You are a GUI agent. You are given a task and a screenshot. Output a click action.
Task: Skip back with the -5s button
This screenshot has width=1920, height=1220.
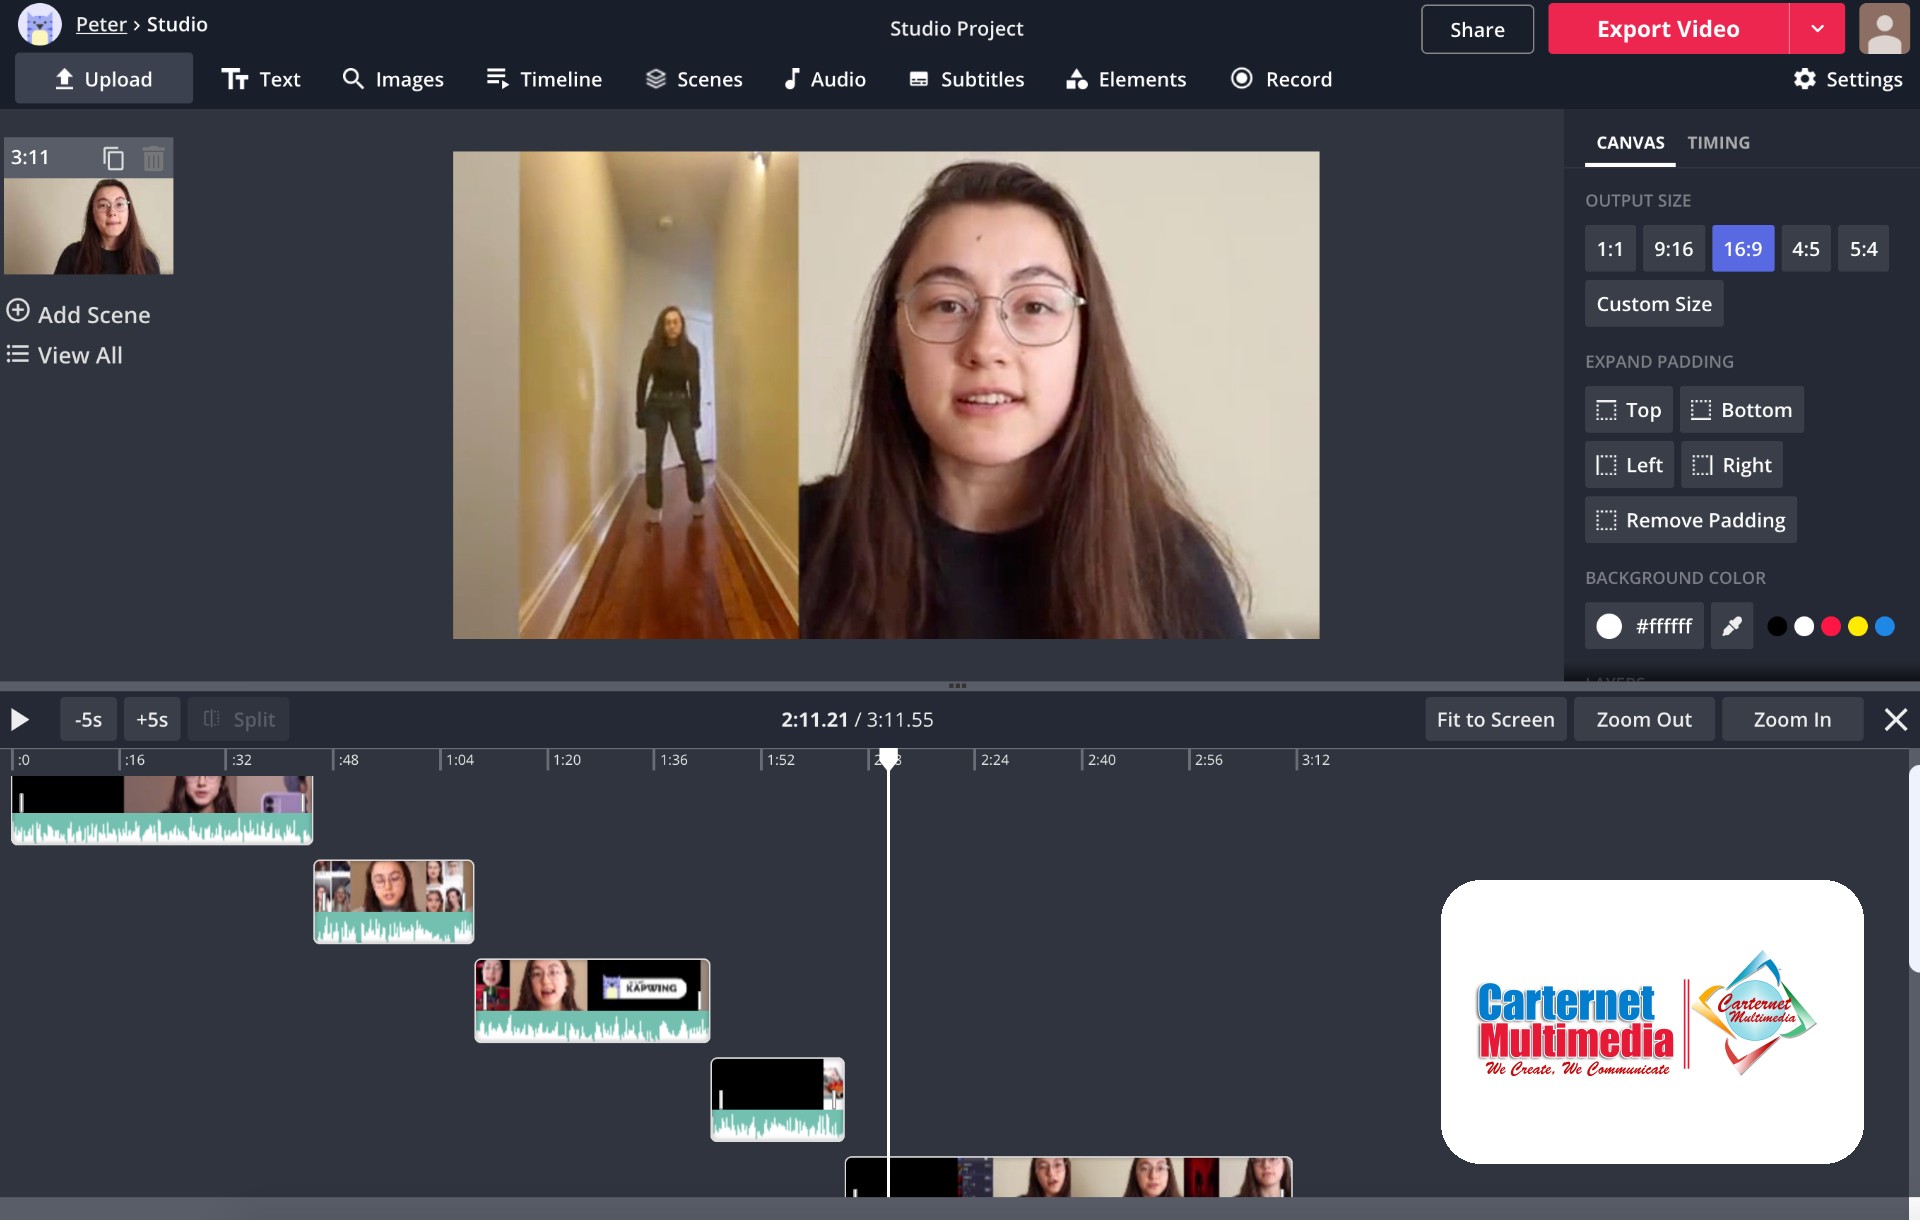pyautogui.click(x=88, y=719)
